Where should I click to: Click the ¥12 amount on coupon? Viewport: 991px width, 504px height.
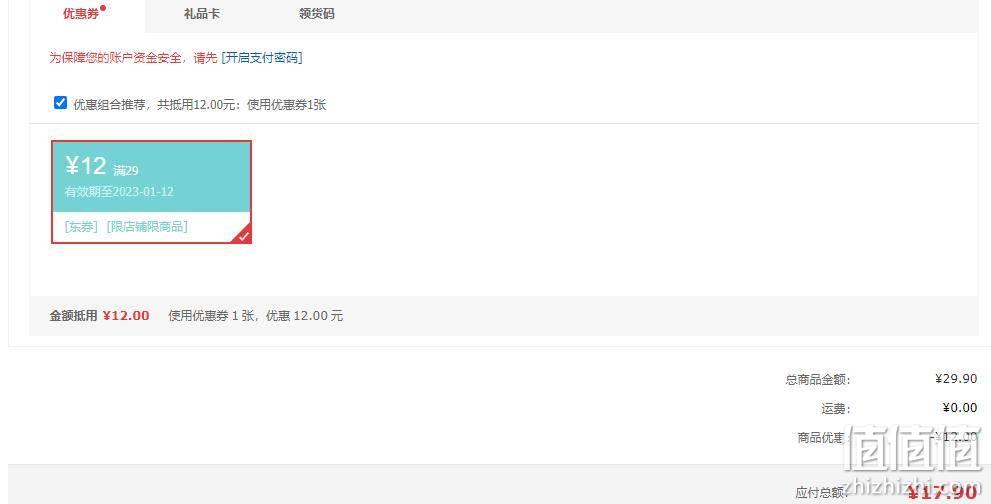click(x=85, y=166)
